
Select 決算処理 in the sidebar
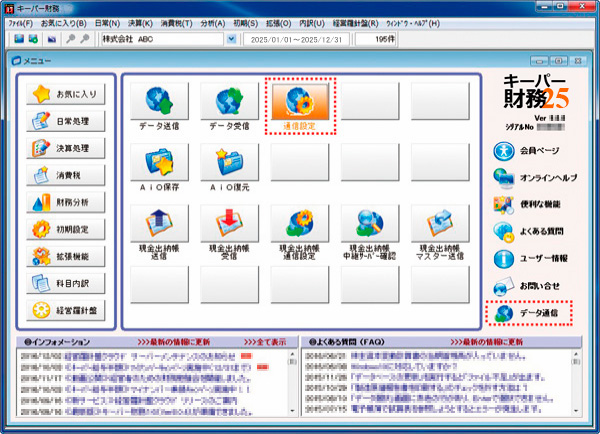tap(65, 148)
